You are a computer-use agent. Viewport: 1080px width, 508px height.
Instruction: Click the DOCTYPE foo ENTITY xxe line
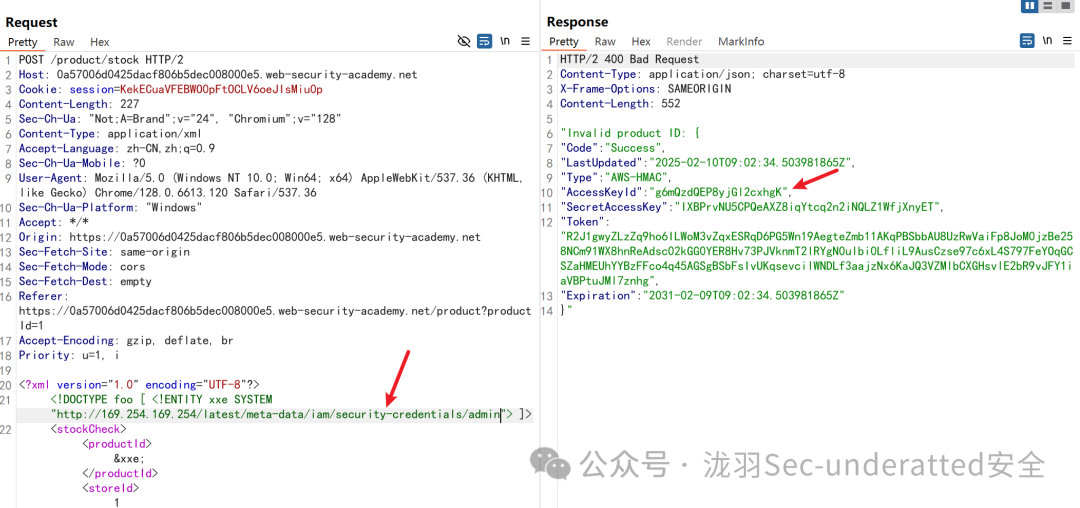pos(162,400)
